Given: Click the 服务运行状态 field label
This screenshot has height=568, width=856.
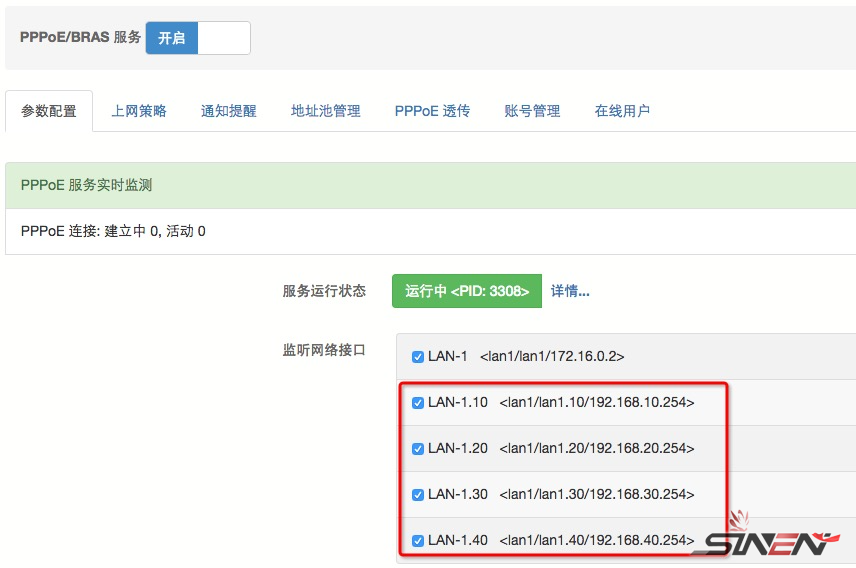Looking at the screenshot, I should click(324, 291).
